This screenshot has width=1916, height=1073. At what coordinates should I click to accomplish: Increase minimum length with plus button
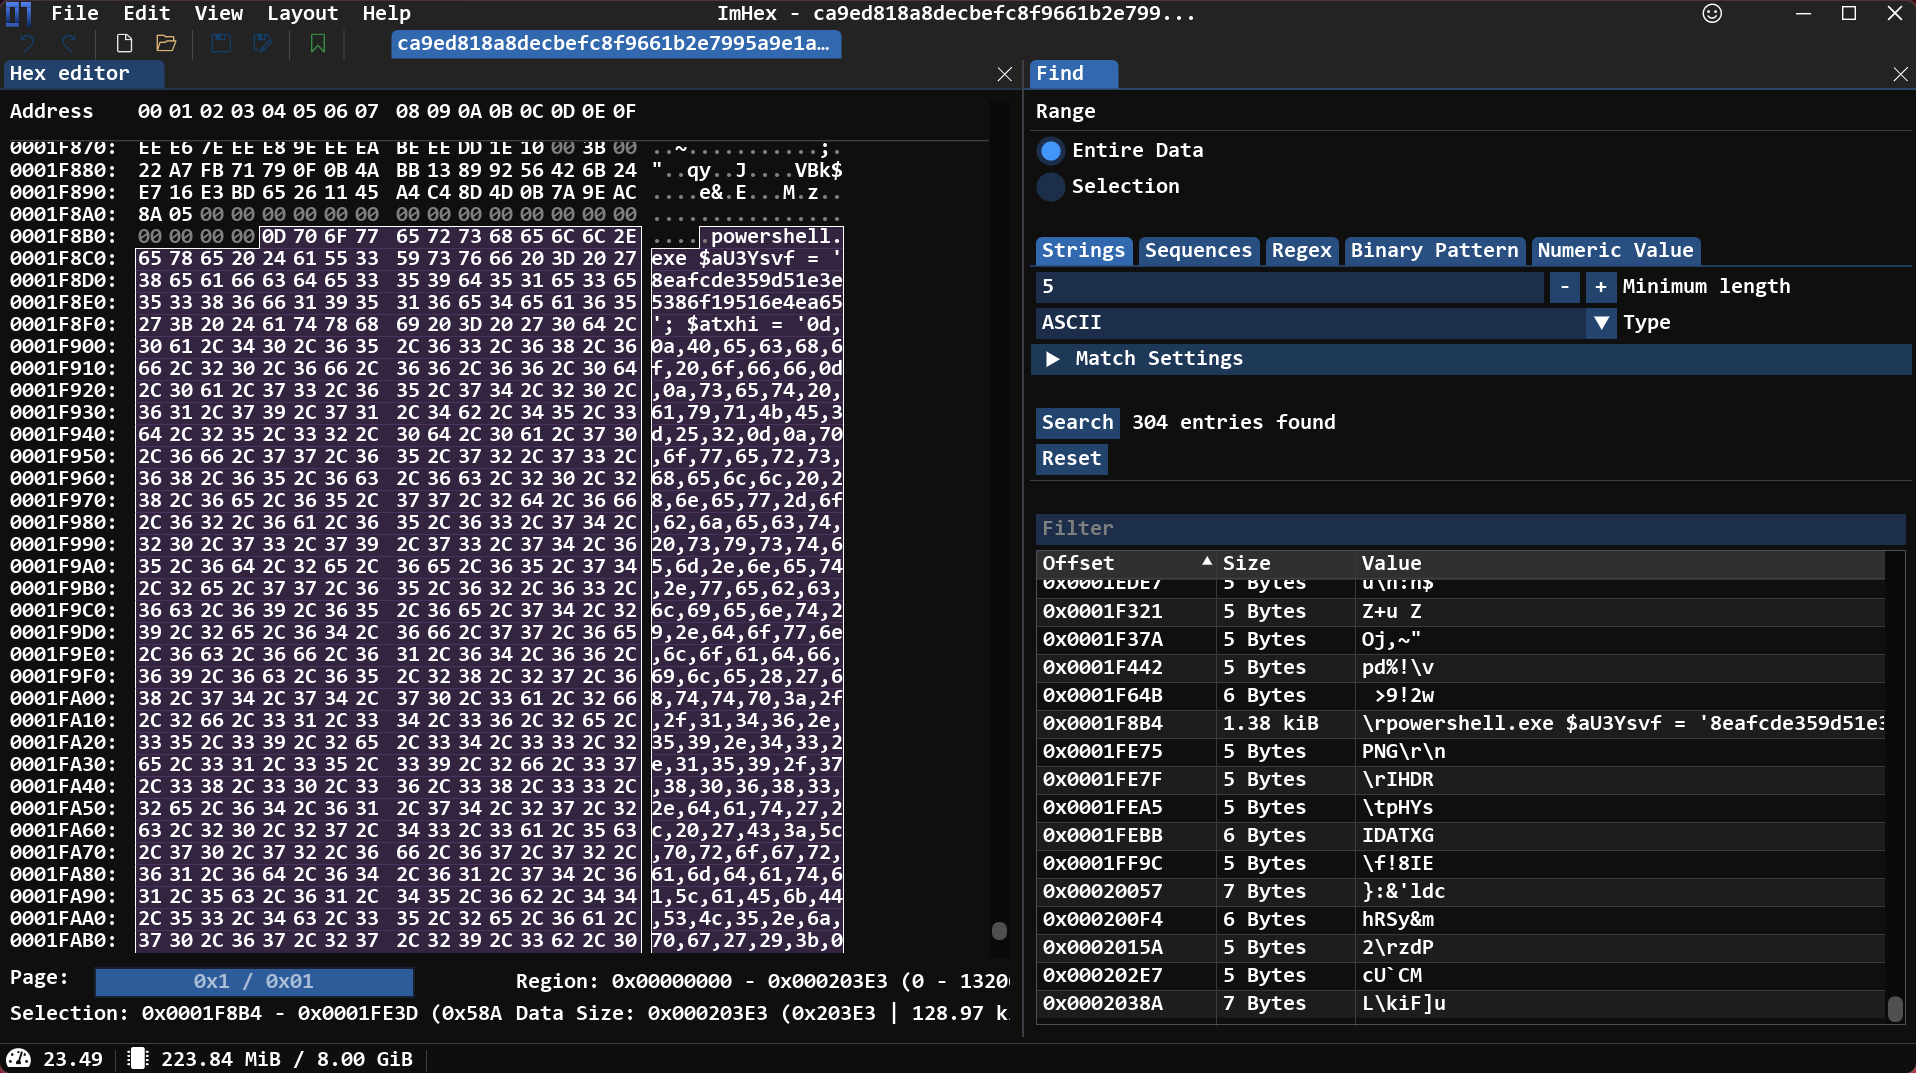[1600, 287]
